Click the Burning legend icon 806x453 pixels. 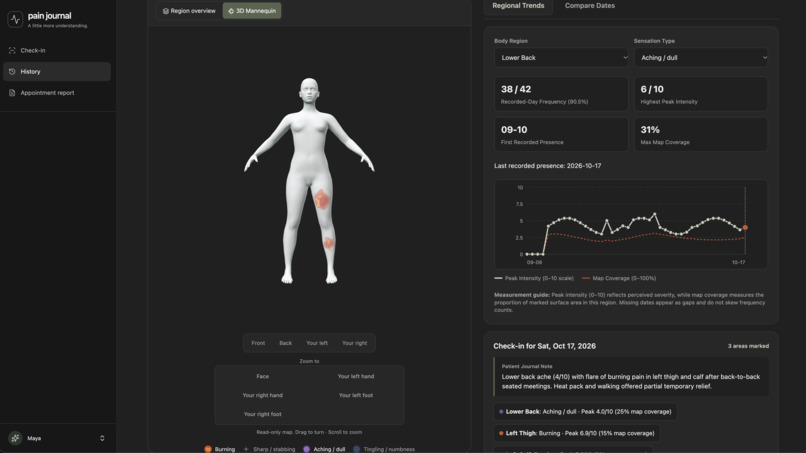(208, 449)
